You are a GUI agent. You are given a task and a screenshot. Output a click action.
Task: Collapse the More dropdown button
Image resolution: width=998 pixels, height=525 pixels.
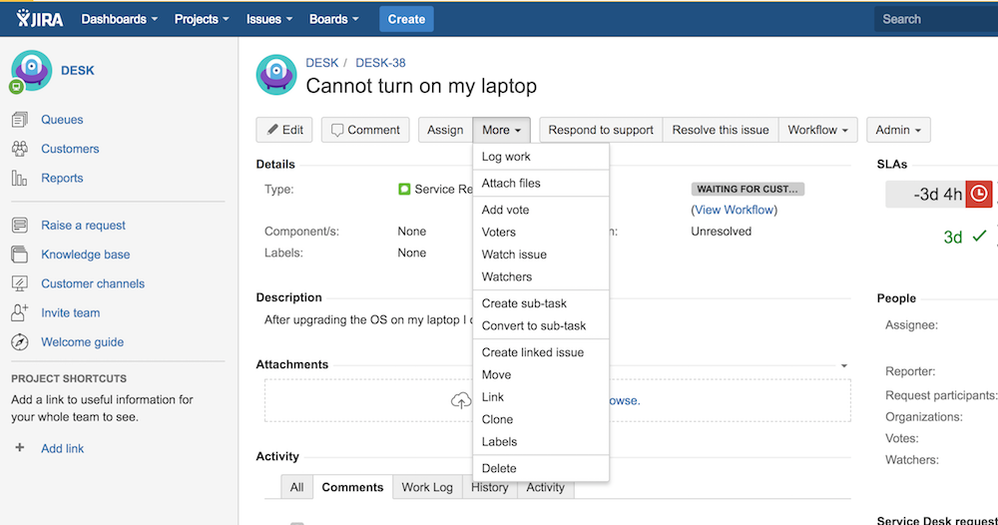[x=502, y=130]
